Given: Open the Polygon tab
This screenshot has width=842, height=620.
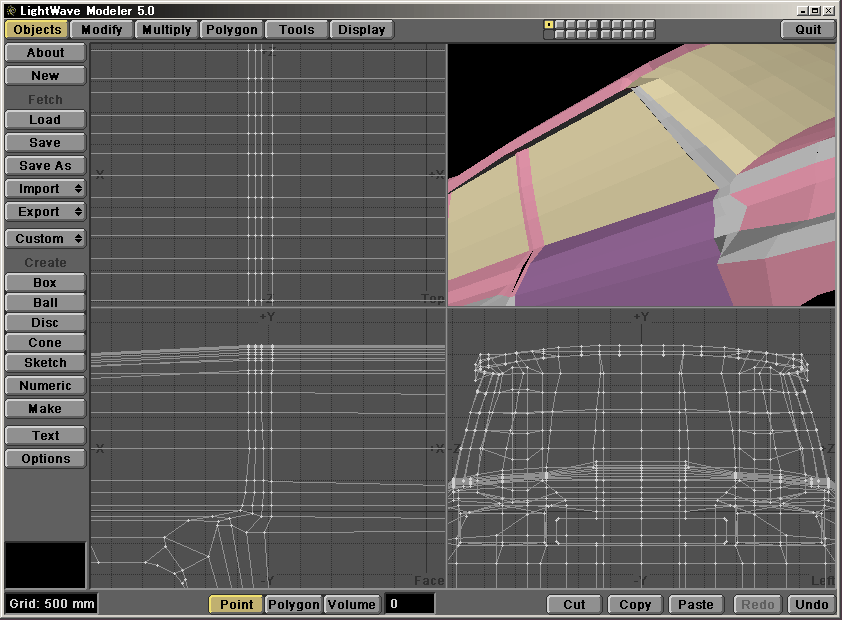Looking at the screenshot, I should coord(232,29).
